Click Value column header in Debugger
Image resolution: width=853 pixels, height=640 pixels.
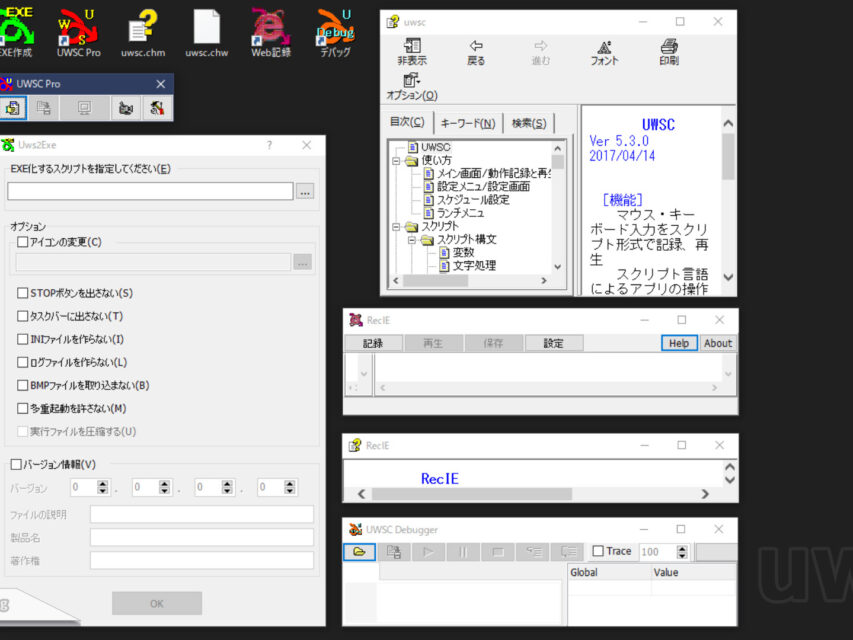tap(693, 573)
